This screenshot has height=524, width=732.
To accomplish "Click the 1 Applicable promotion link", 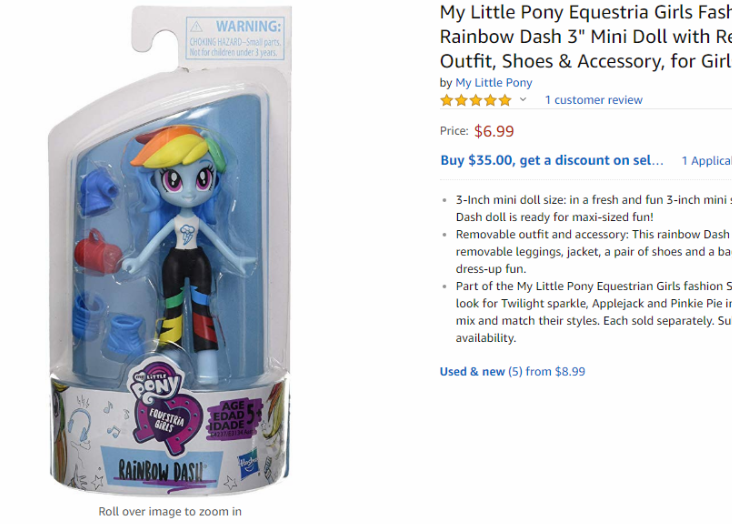I will [706, 161].
